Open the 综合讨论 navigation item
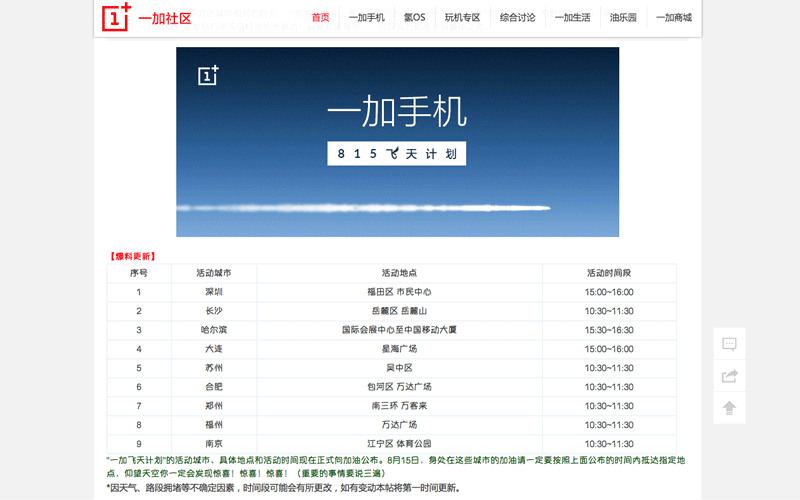This screenshot has width=800, height=500. pyautogui.click(x=517, y=18)
